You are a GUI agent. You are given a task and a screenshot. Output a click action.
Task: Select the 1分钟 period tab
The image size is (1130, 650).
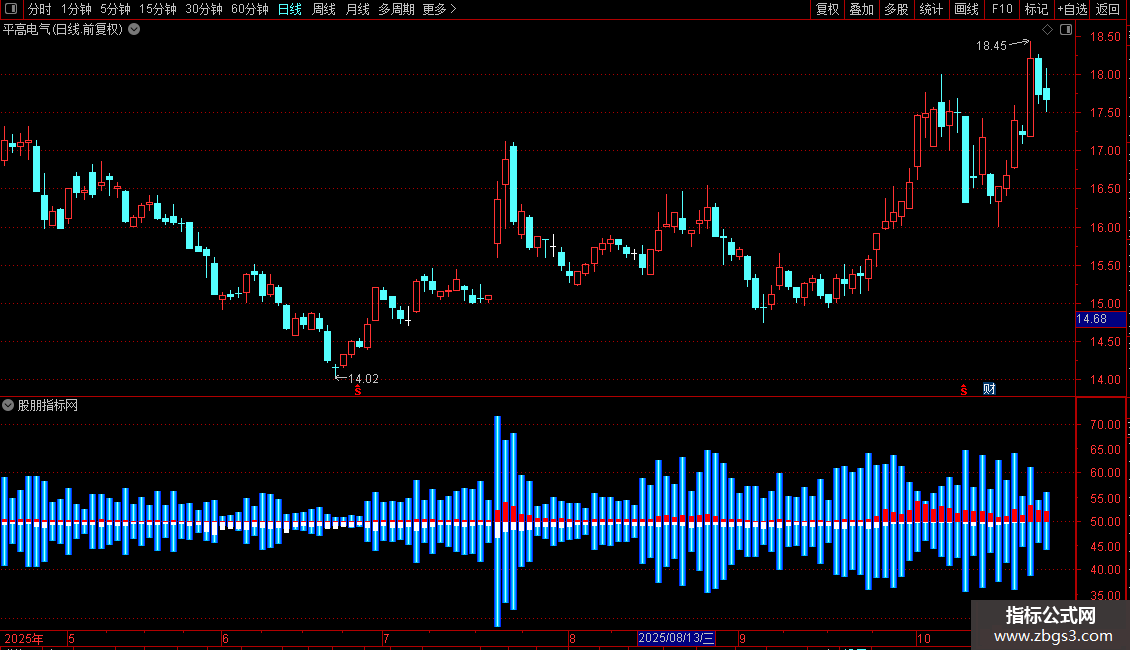click(x=76, y=9)
